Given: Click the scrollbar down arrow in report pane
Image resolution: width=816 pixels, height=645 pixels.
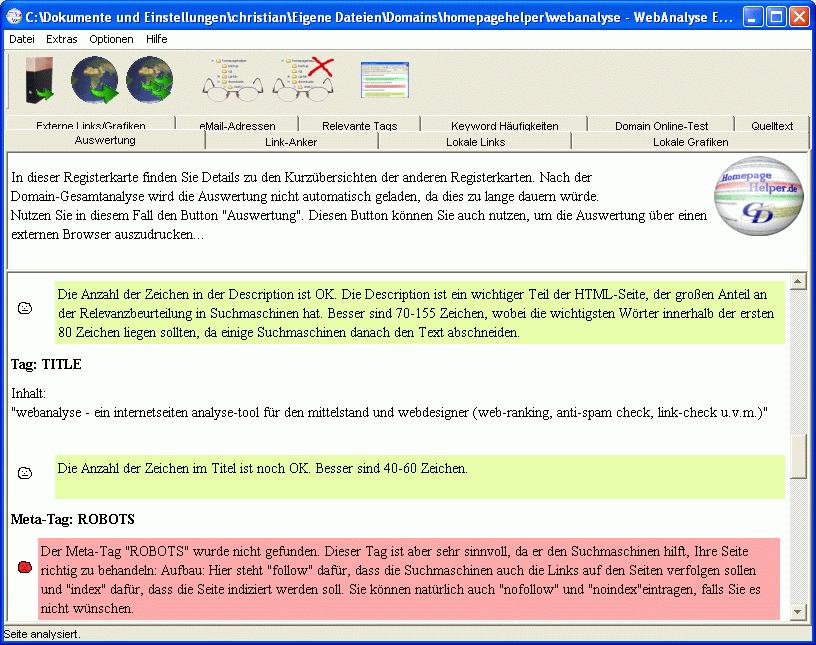Looking at the screenshot, I should coord(798,611).
